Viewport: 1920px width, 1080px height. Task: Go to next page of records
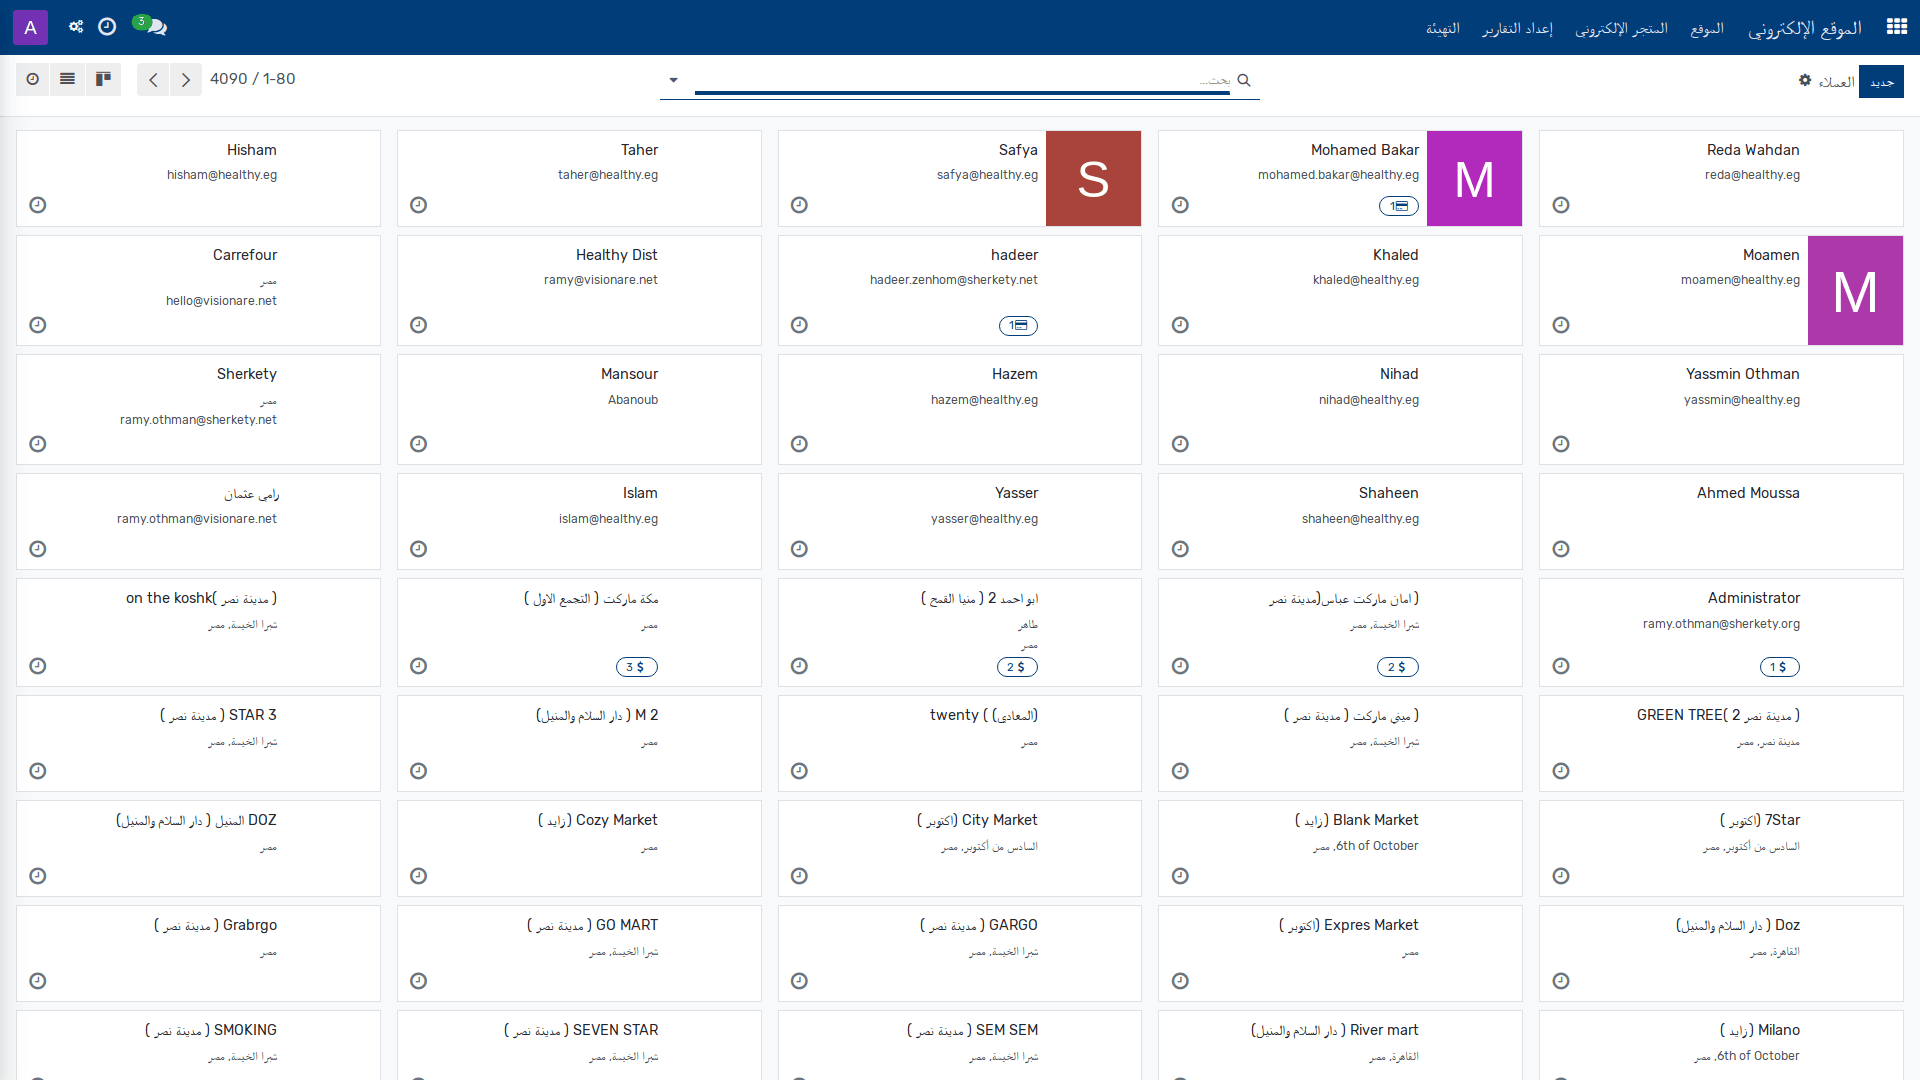click(186, 80)
